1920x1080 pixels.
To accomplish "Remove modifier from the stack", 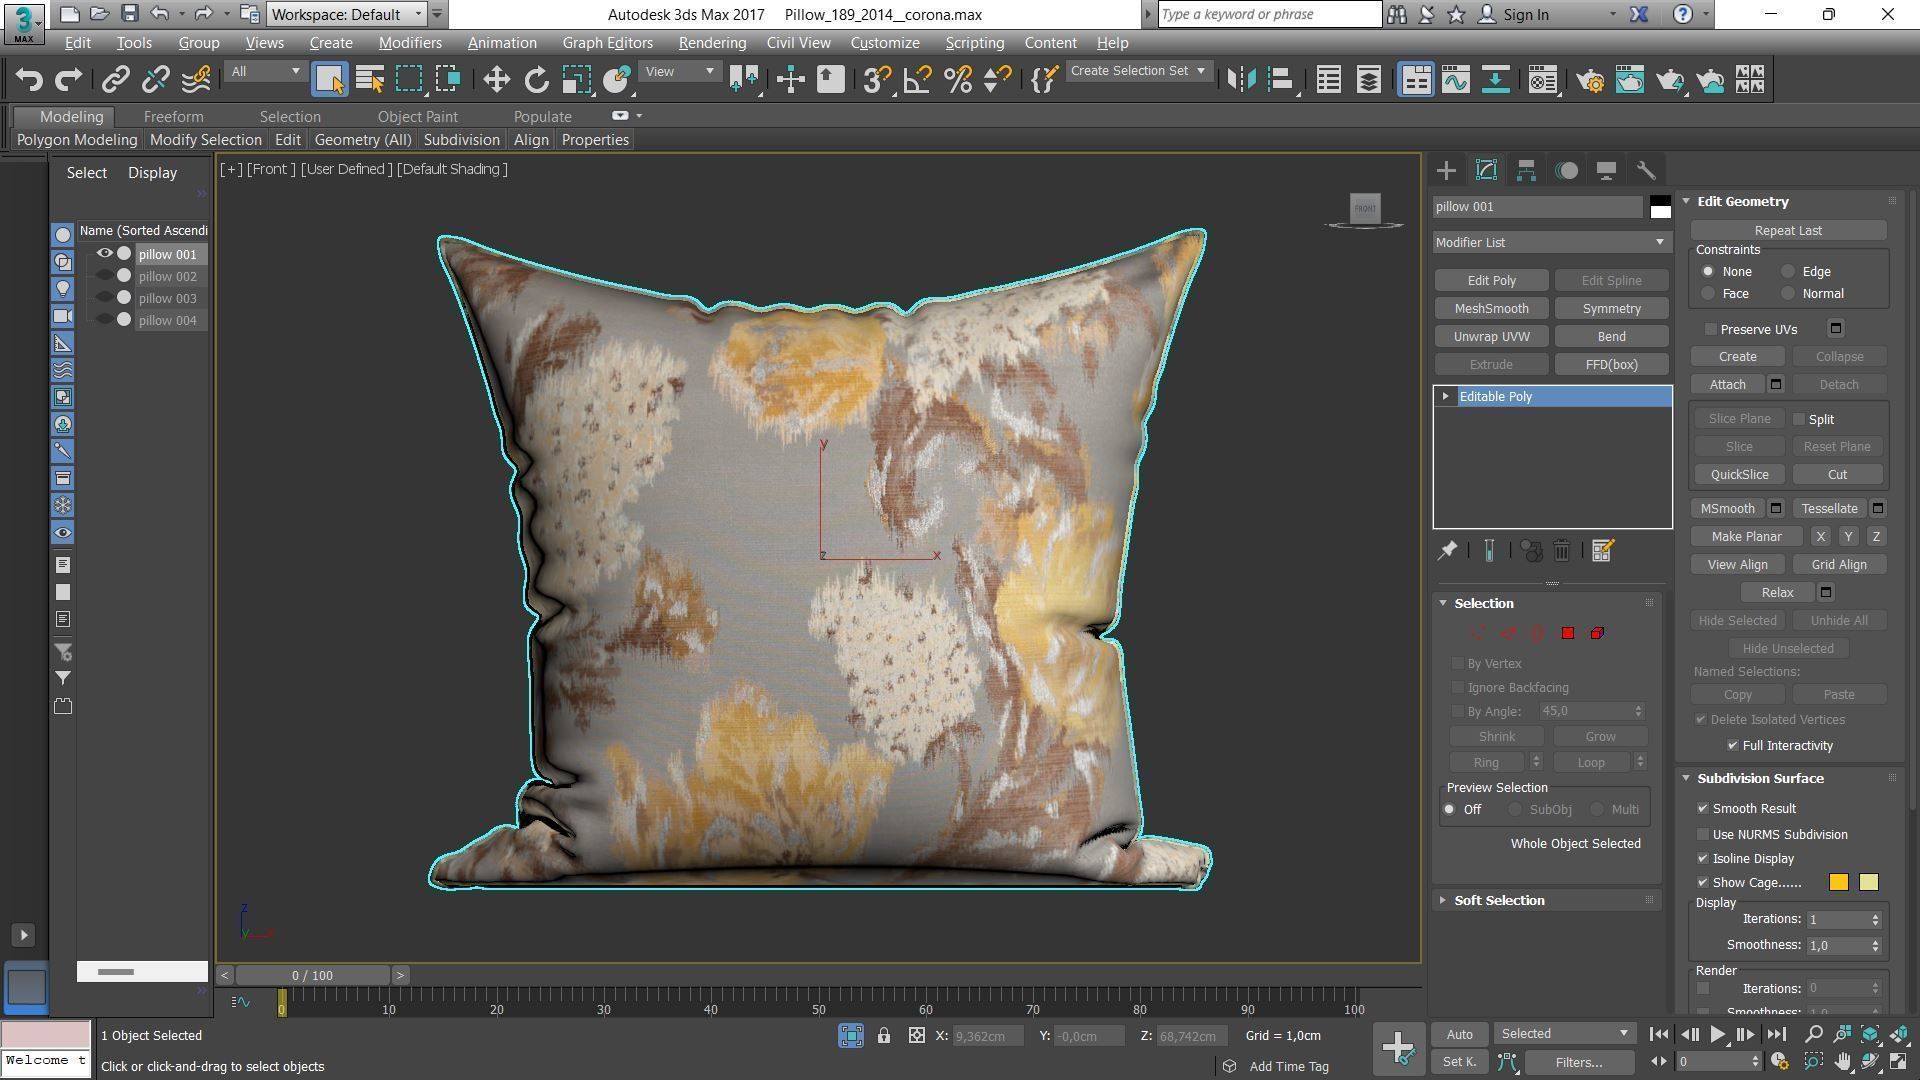I will tap(1562, 551).
